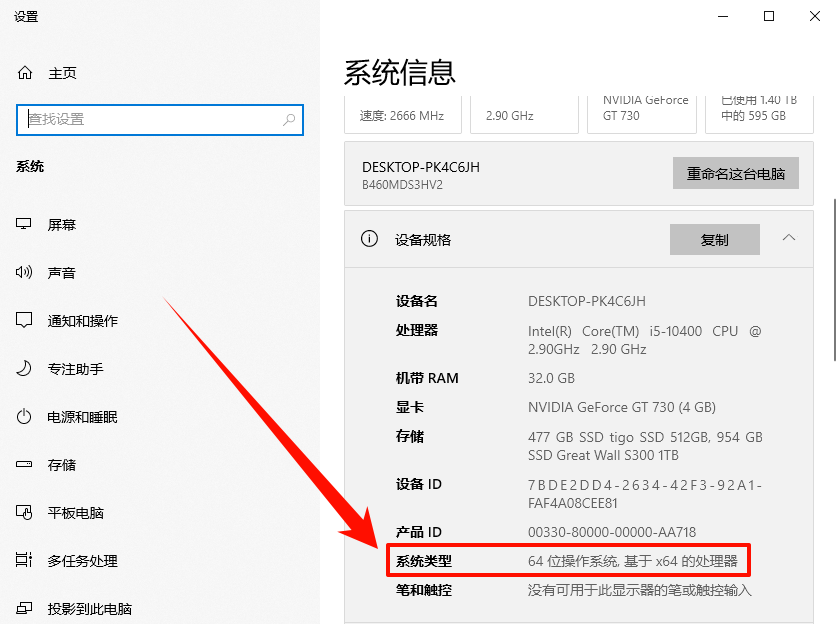Click the 系统类型 label

424,561
